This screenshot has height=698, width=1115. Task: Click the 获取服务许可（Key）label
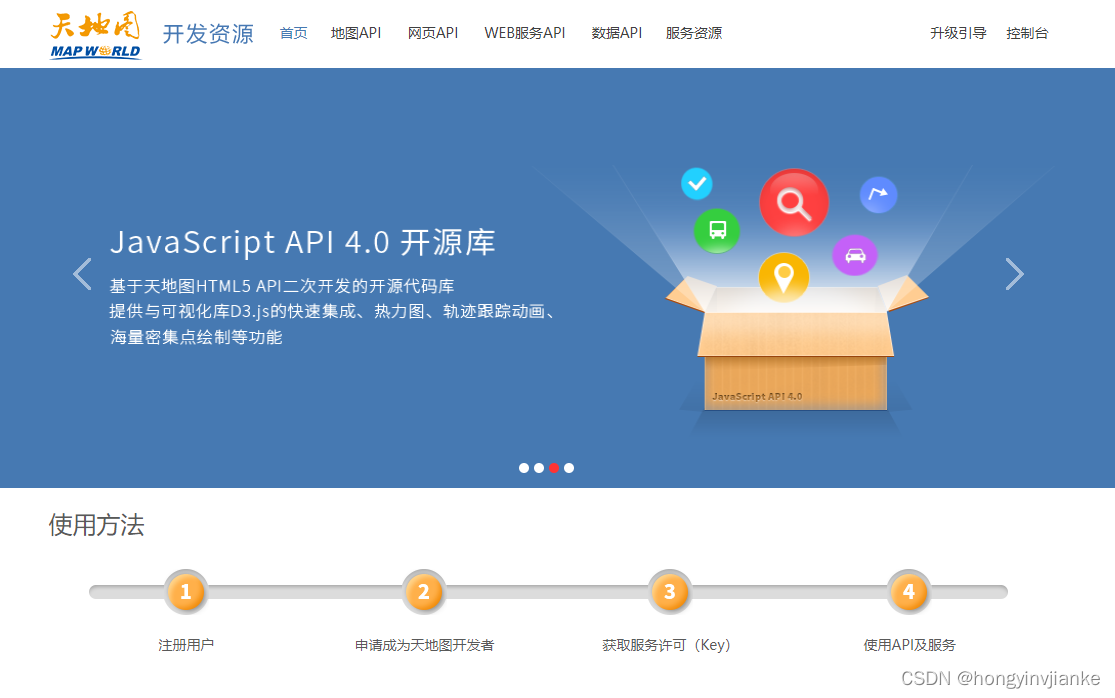(666, 645)
